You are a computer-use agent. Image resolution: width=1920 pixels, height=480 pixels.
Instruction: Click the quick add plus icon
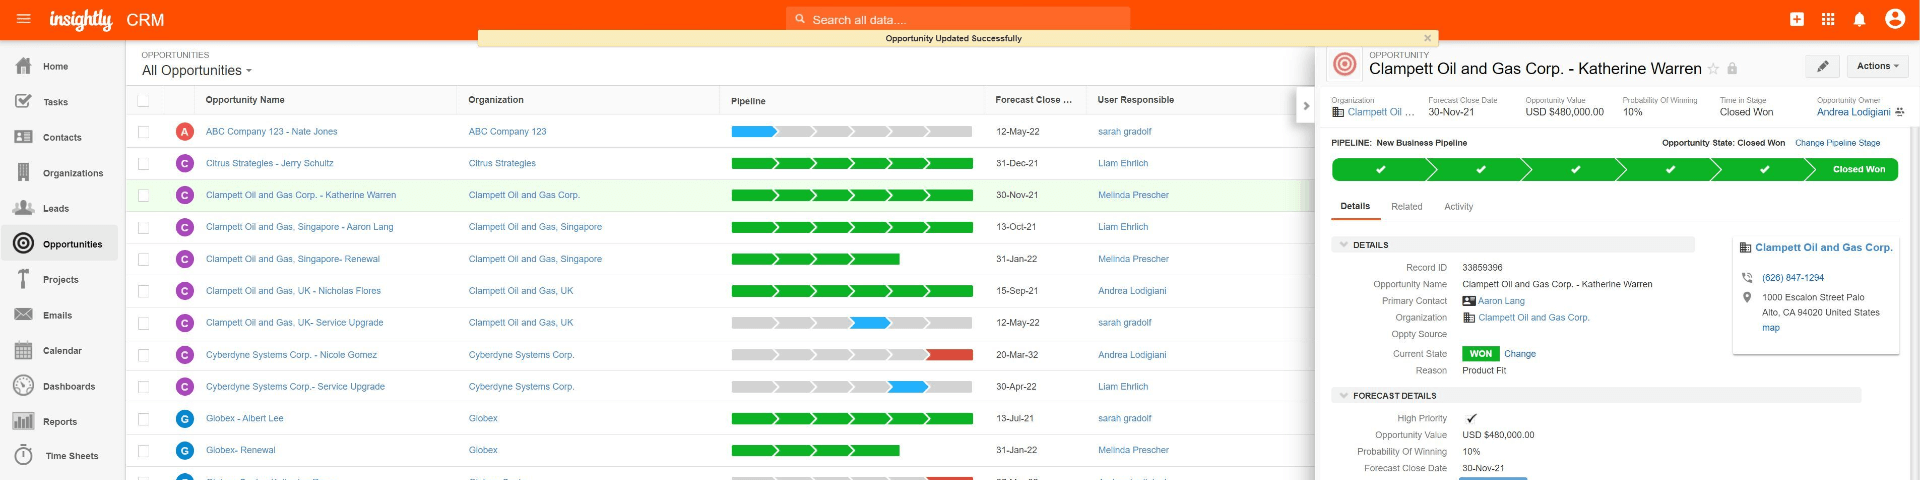pos(1797,19)
